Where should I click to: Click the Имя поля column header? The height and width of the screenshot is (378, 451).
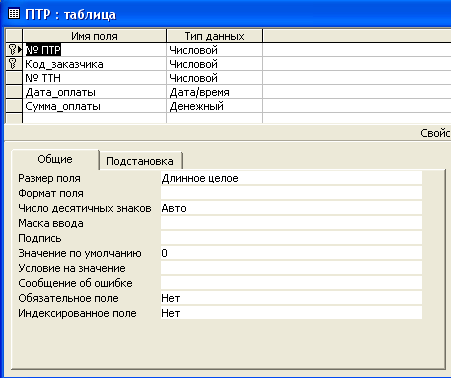pos(94,36)
